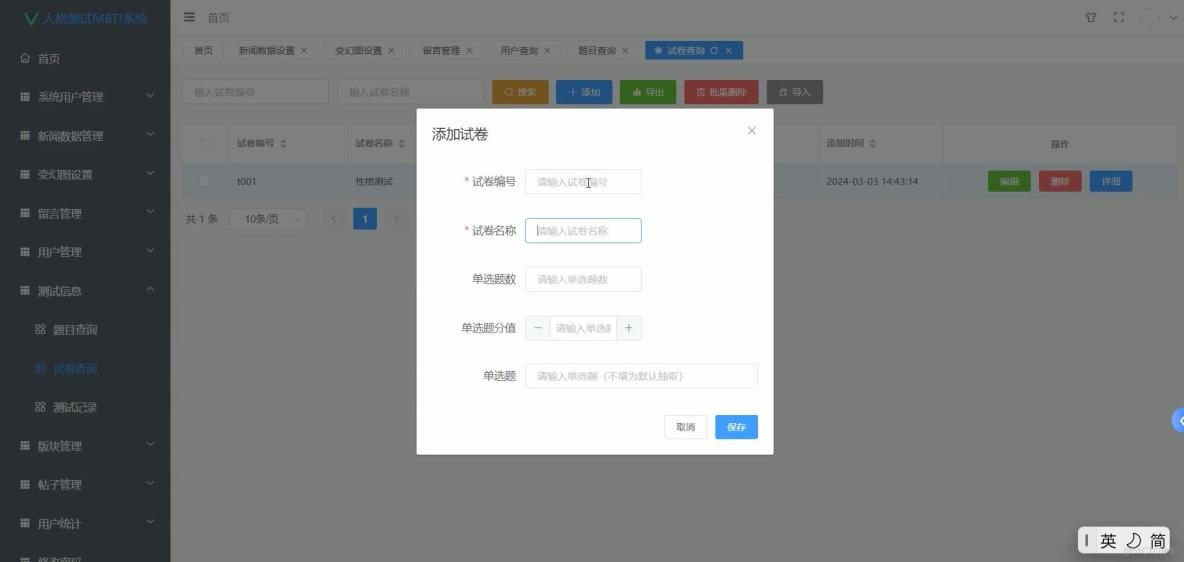Viewport: 1184px width, 562px height.
Task: Close the 试卷查询 tab
Action: 728,51
